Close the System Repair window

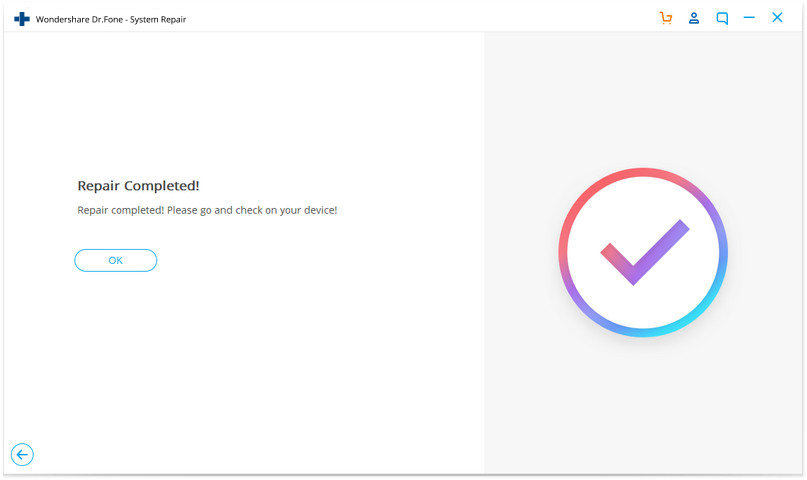pos(777,18)
